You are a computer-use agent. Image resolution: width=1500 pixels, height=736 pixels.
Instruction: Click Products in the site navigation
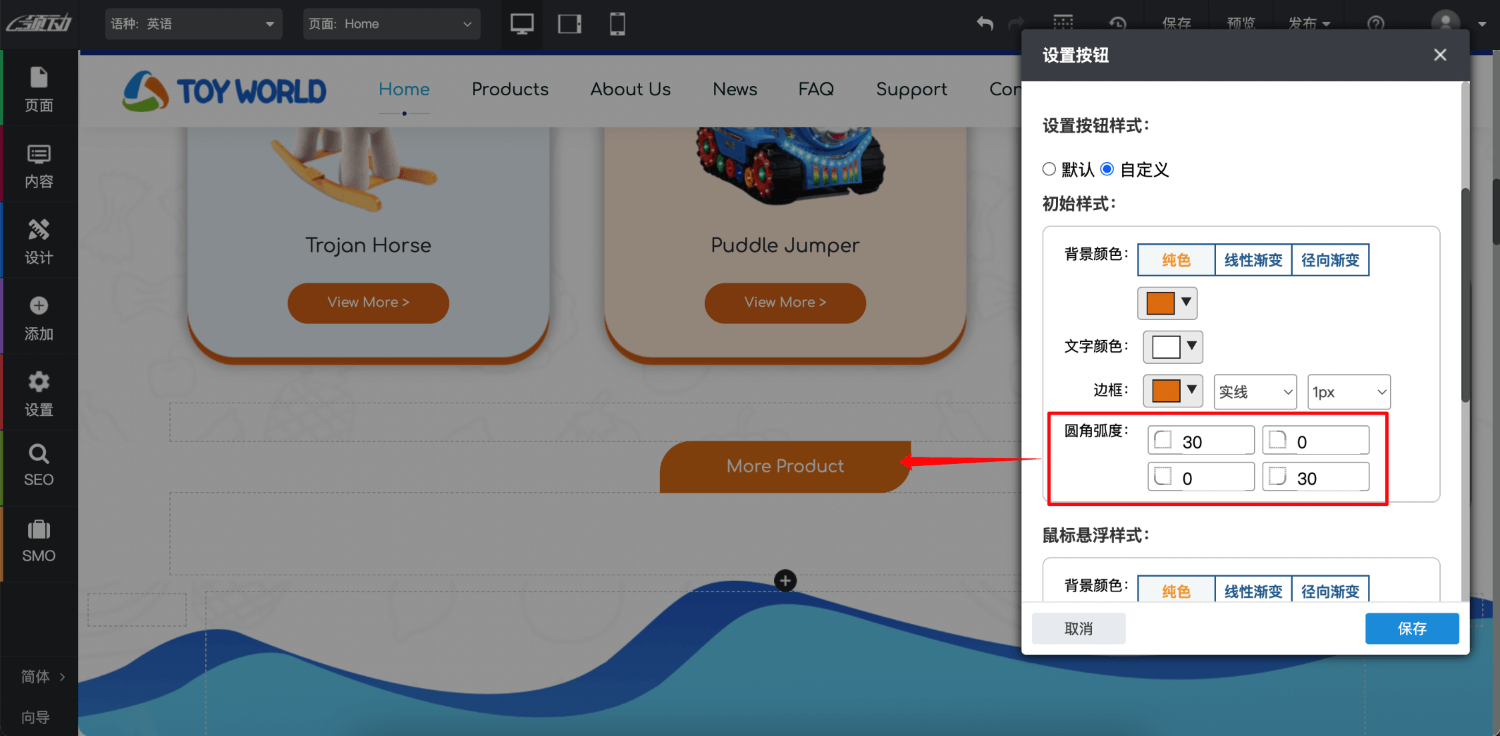510,89
